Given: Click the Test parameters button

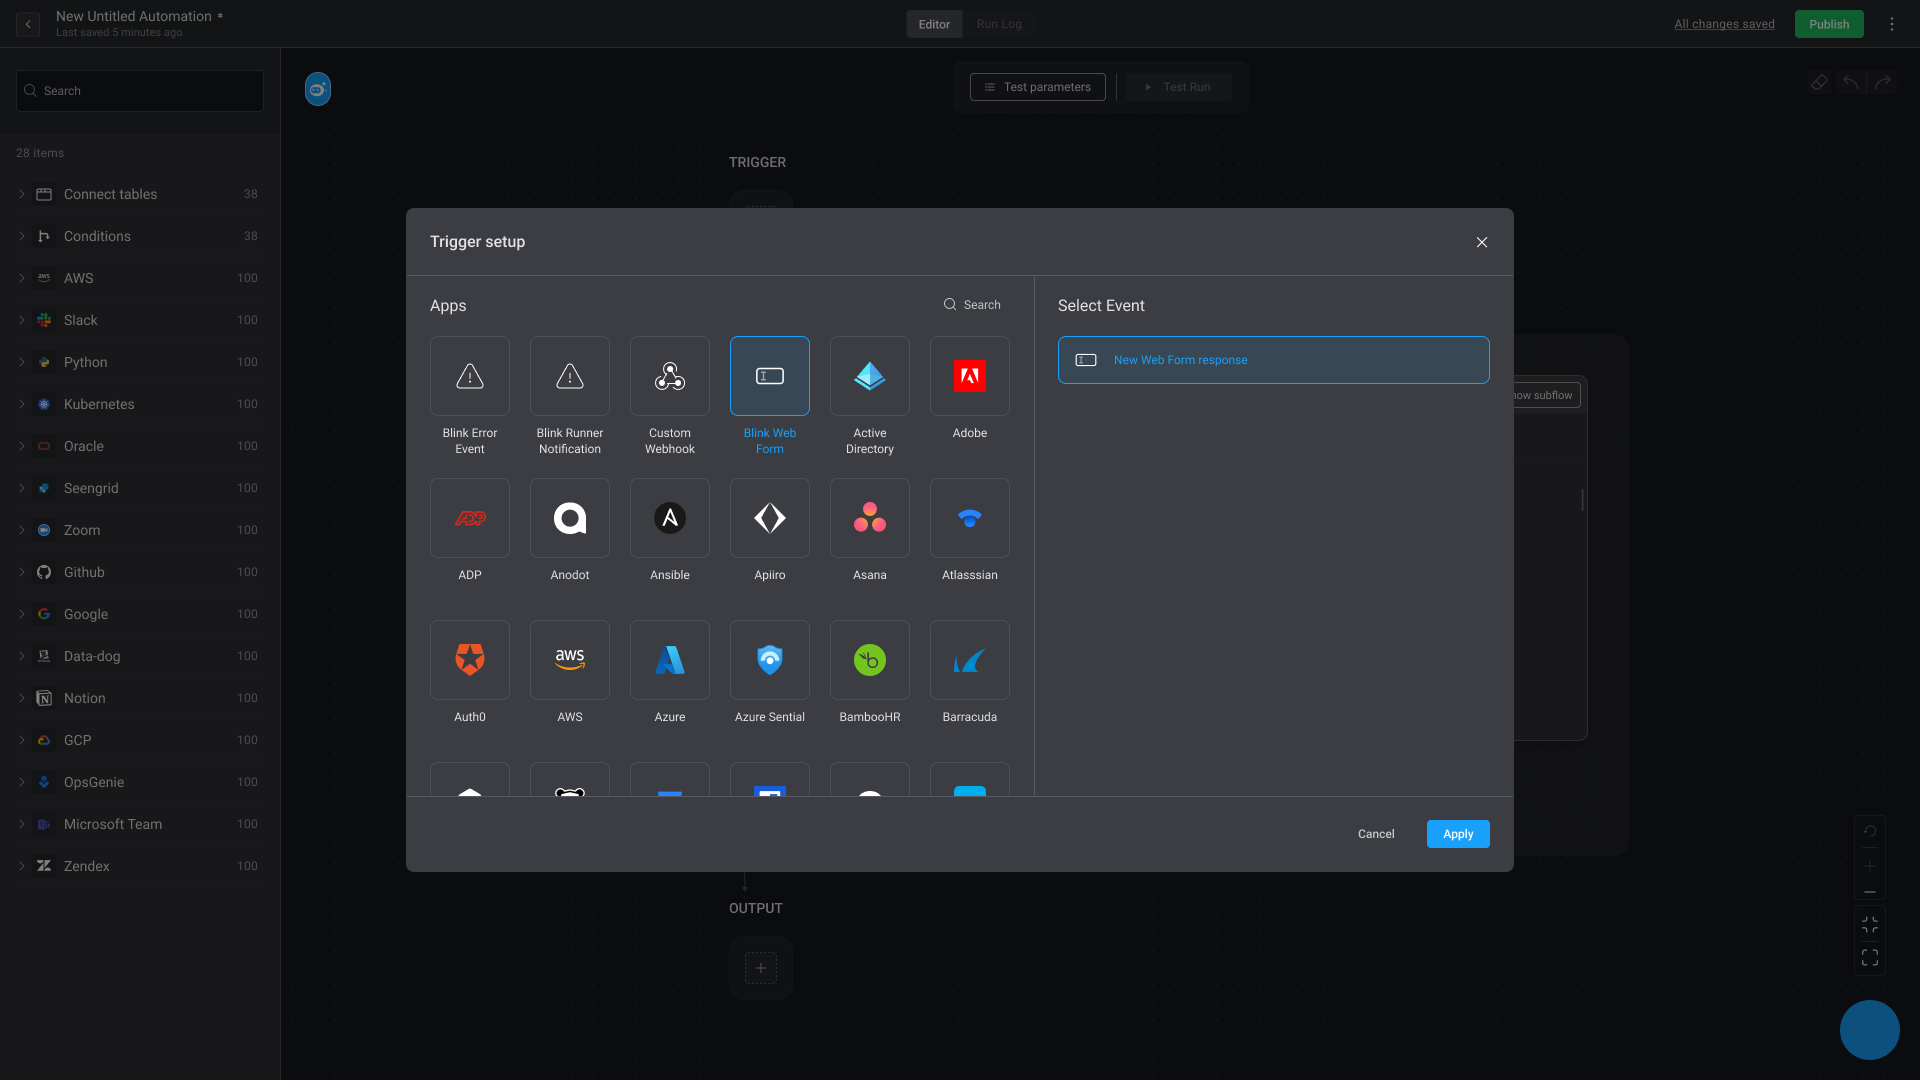Looking at the screenshot, I should [1038, 87].
